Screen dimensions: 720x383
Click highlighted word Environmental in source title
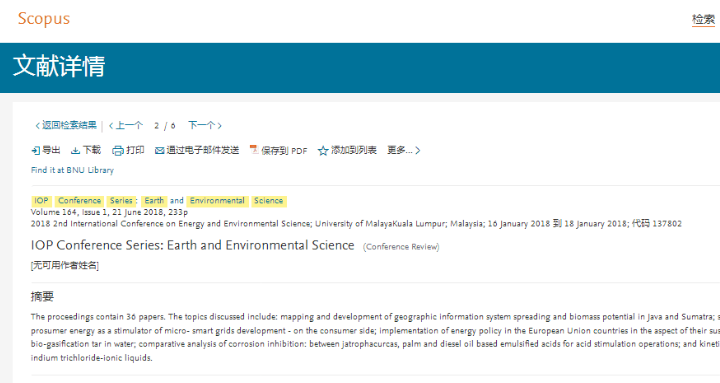point(217,201)
